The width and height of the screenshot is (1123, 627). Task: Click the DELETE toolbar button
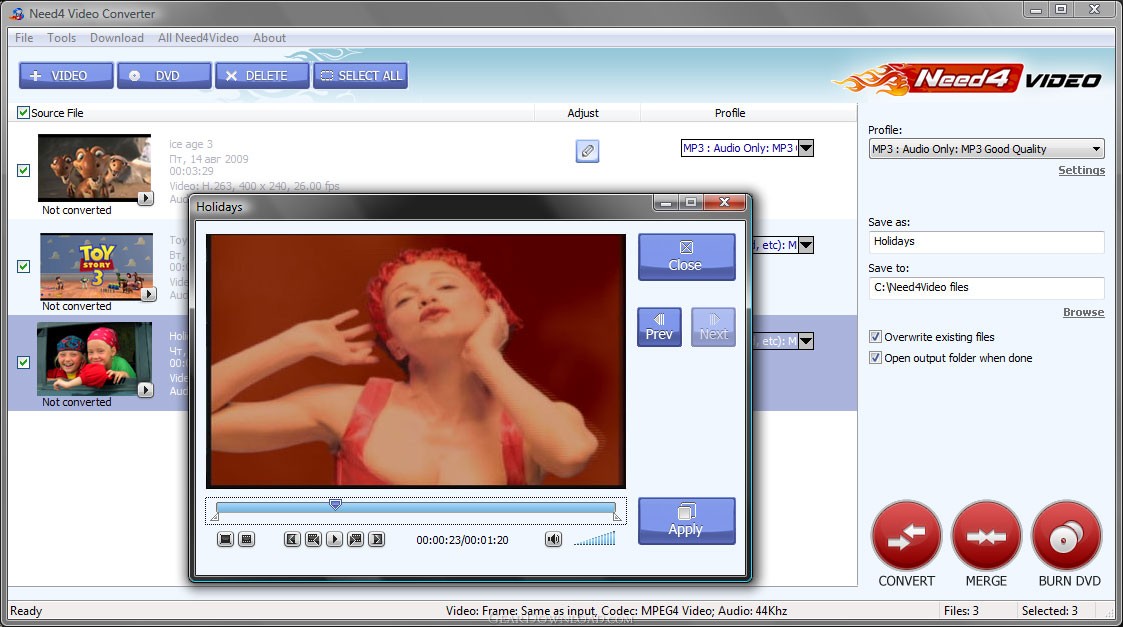point(262,75)
